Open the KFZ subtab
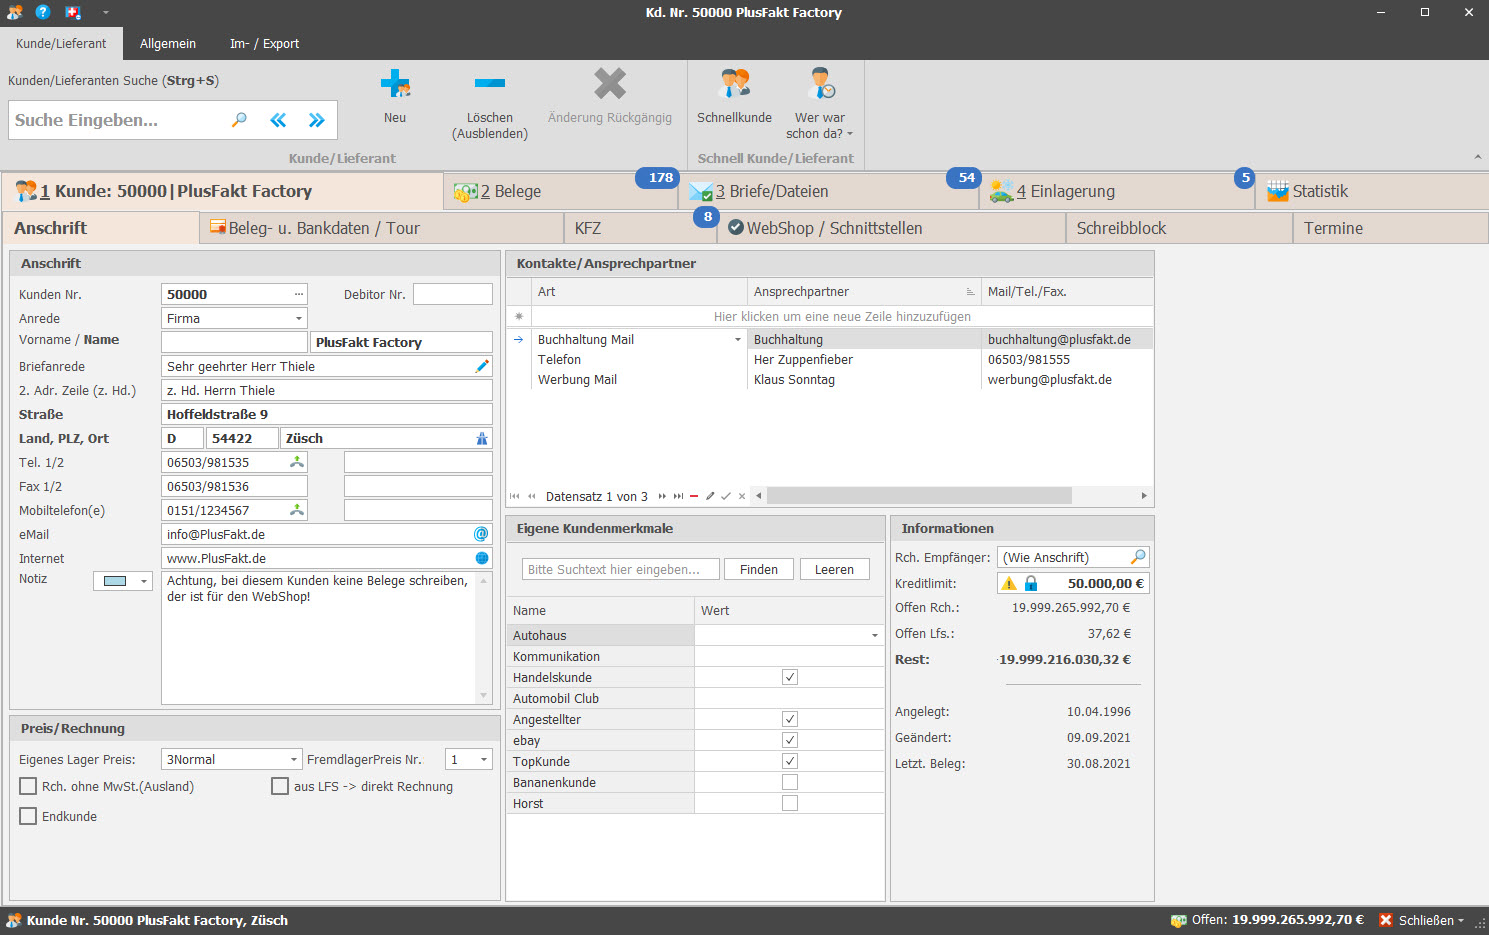Image resolution: width=1489 pixels, height=935 pixels. tap(640, 228)
